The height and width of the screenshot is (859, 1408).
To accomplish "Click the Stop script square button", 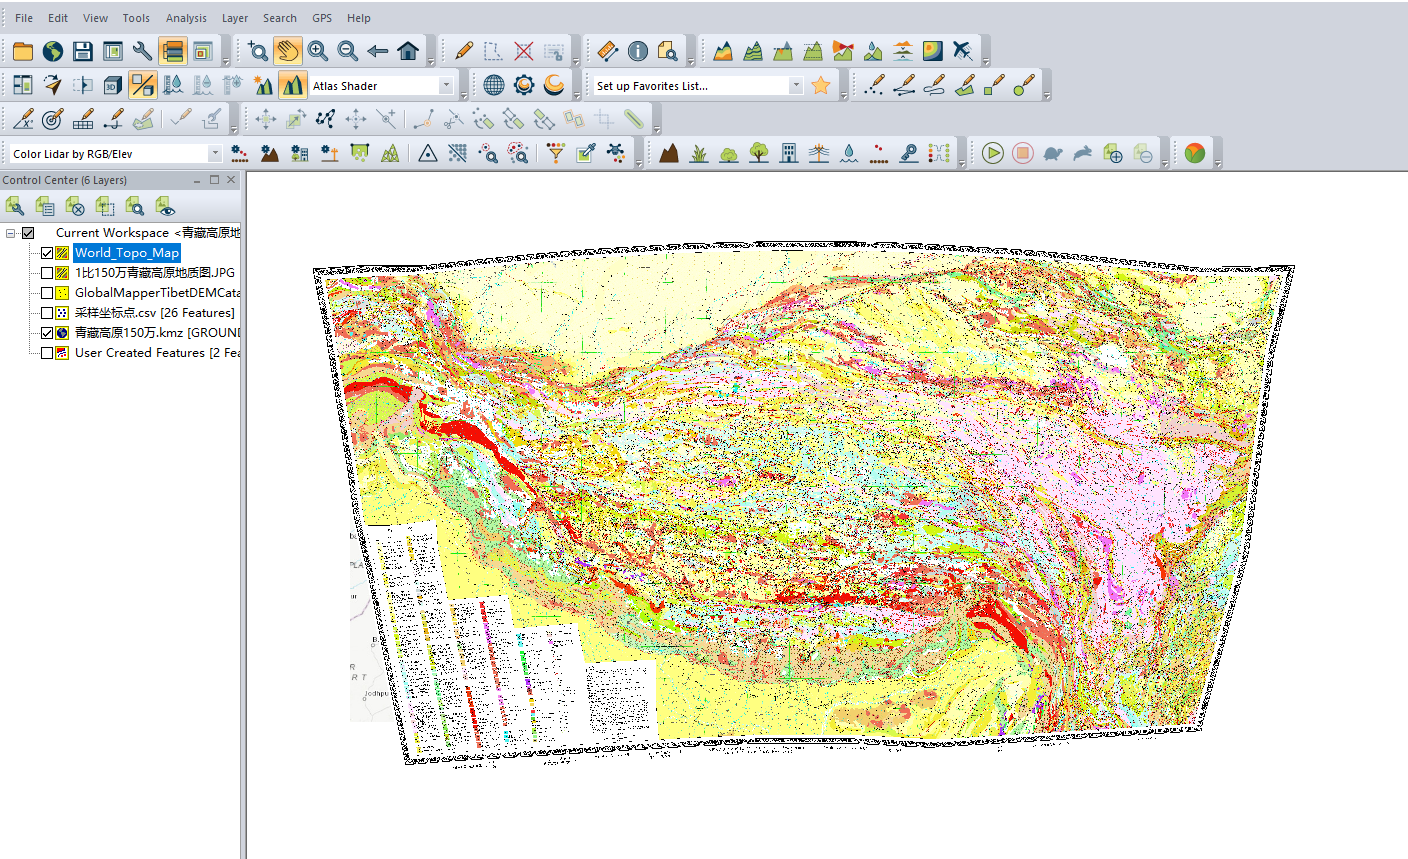I will point(1022,153).
